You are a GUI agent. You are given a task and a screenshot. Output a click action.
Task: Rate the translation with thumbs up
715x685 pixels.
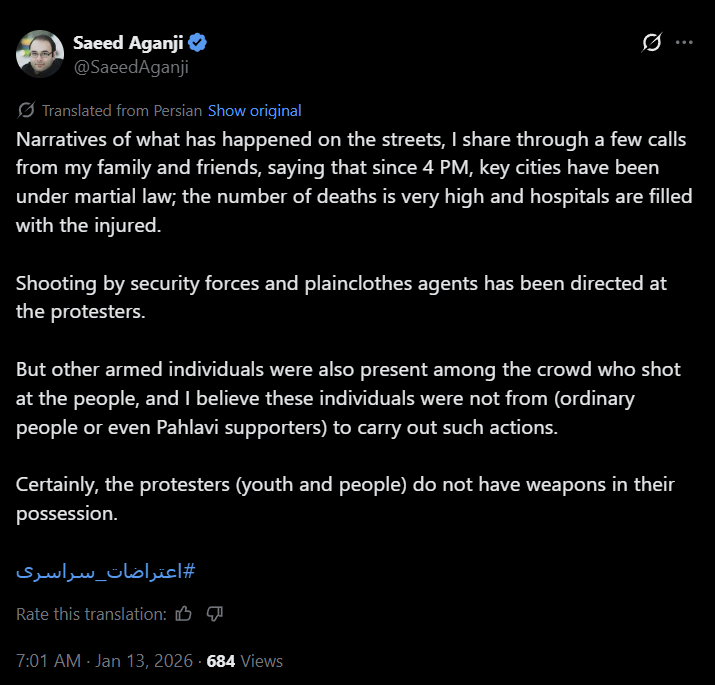click(x=183, y=613)
